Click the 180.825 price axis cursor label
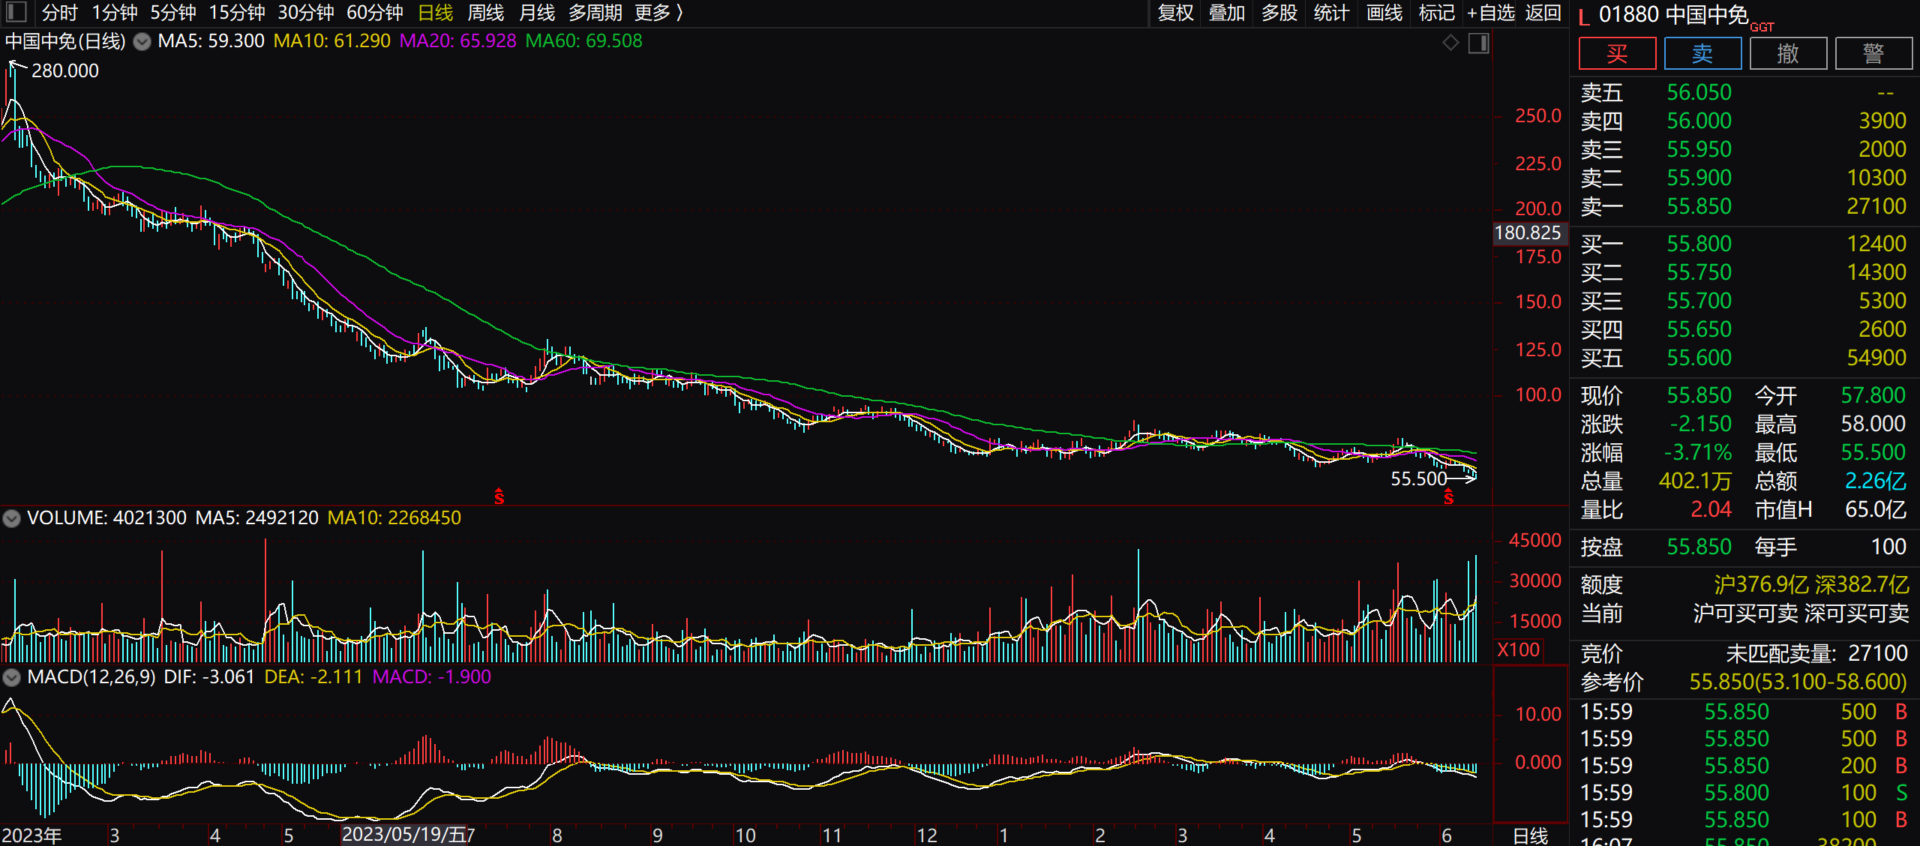This screenshot has height=846, width=1920. (x=1527, y=233)
